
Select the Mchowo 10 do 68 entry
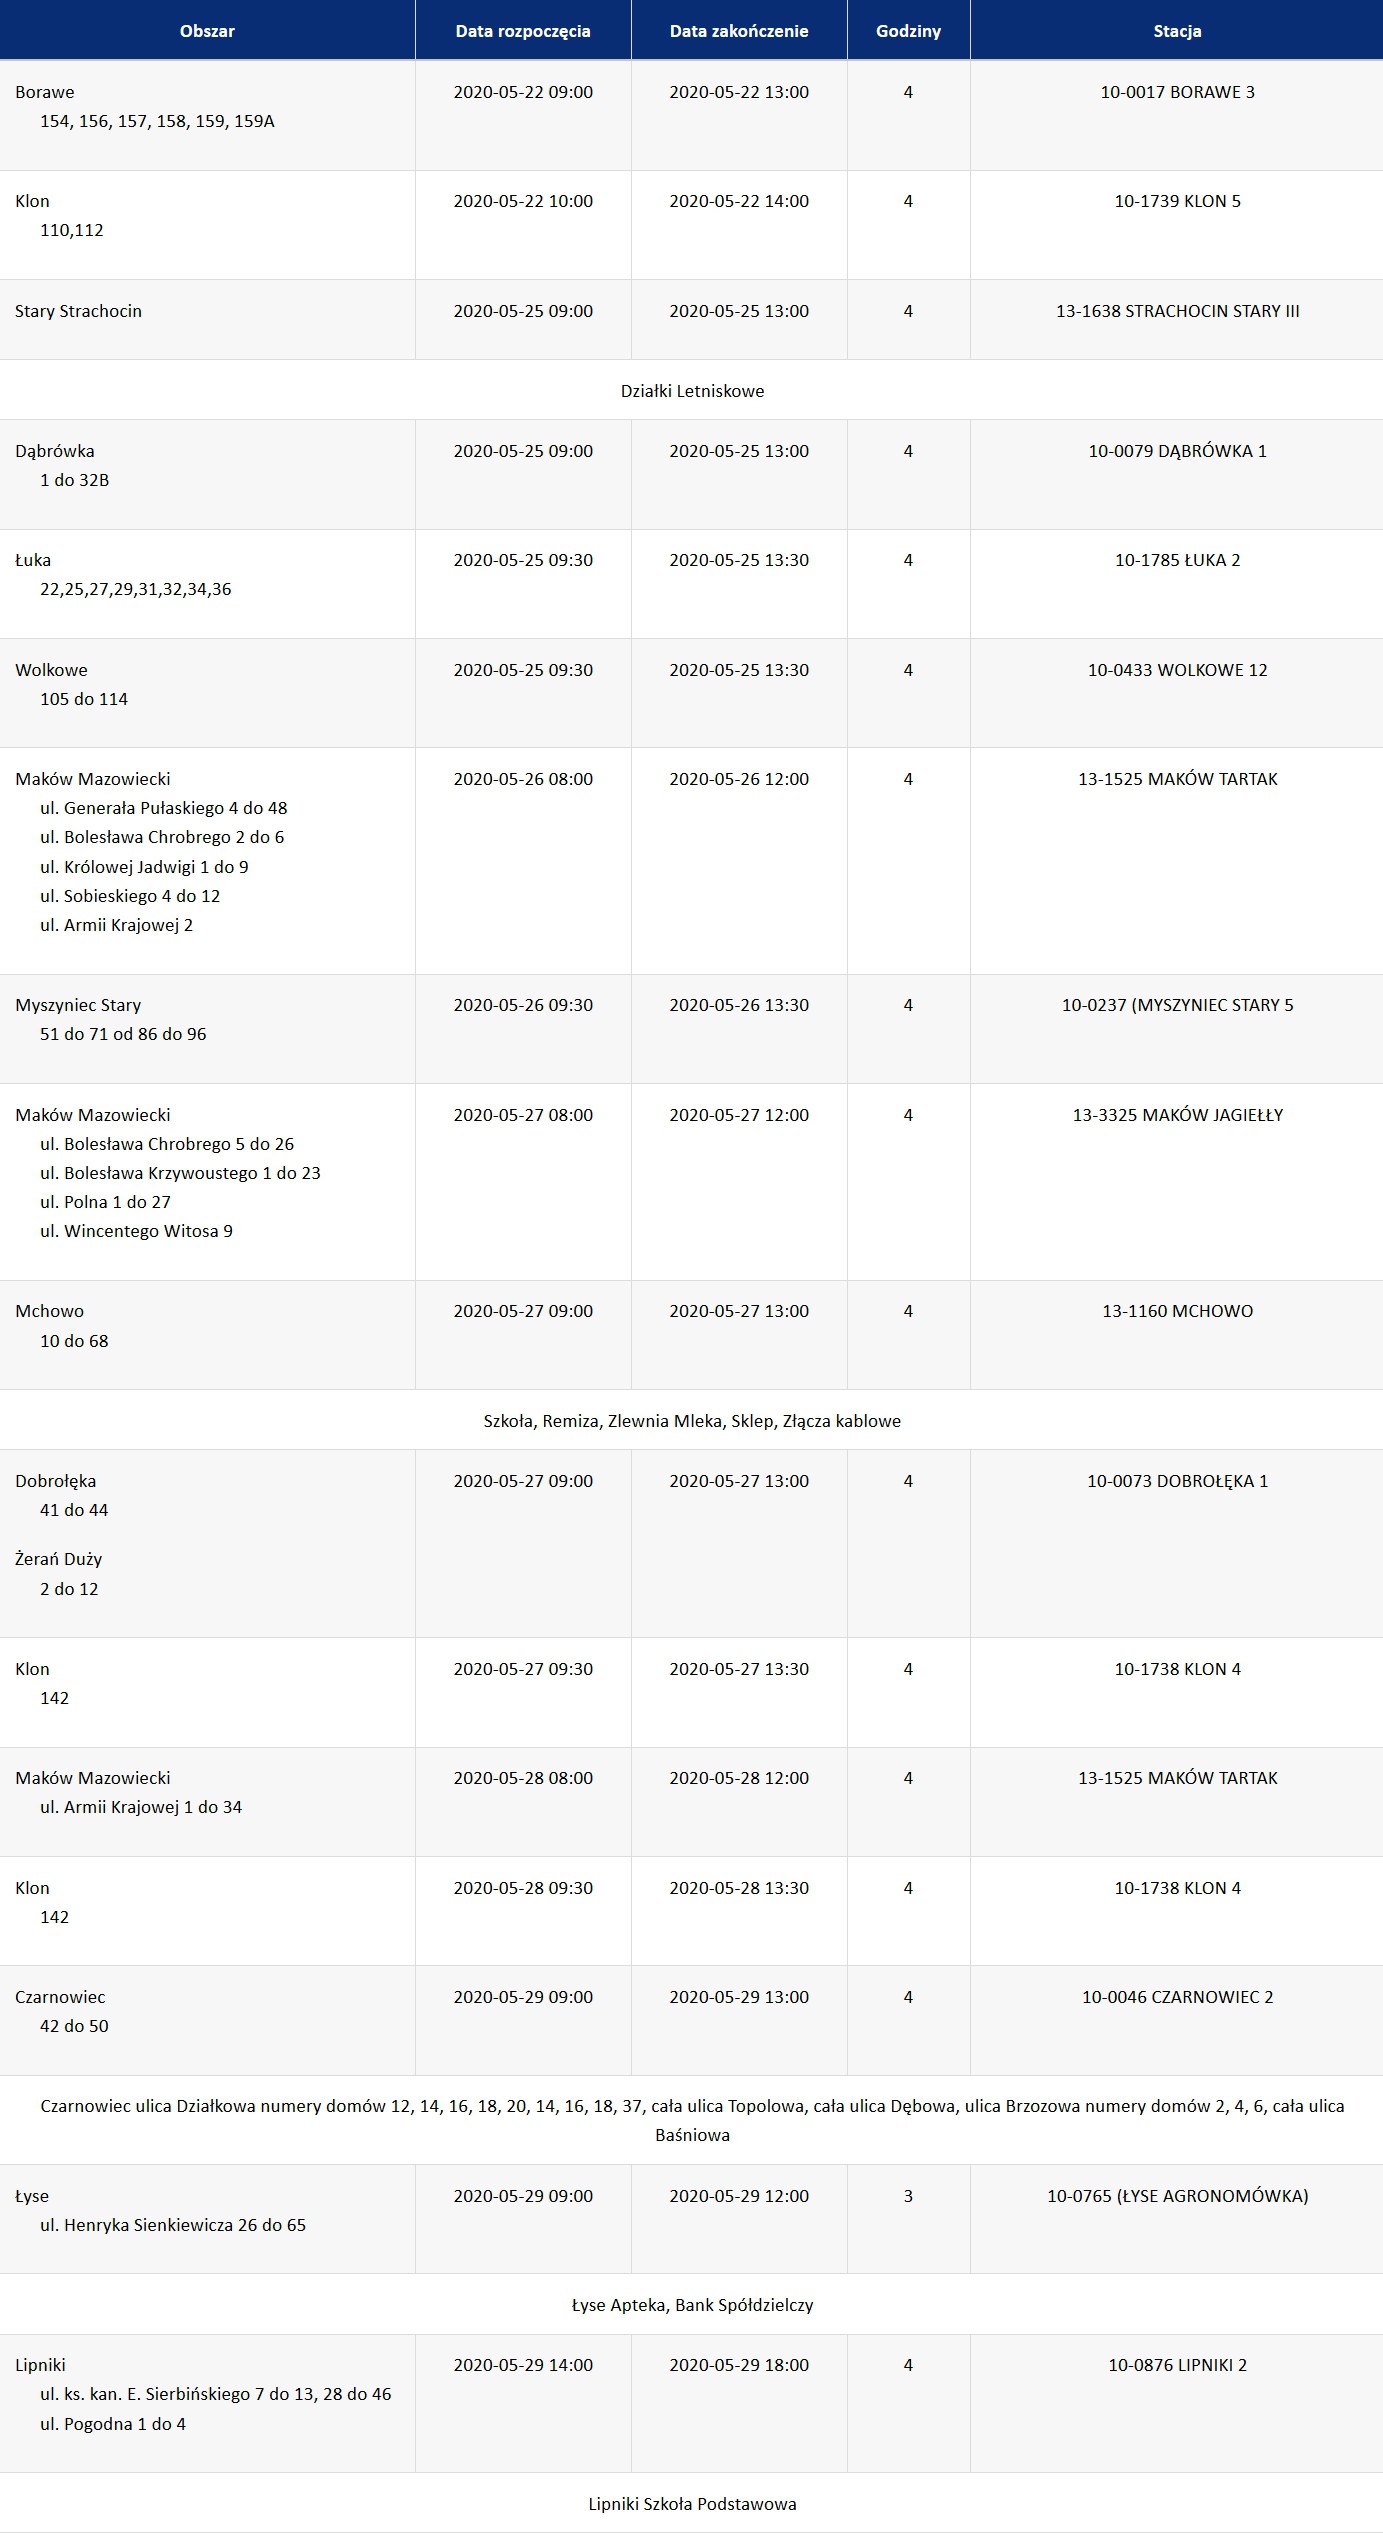691,1335
